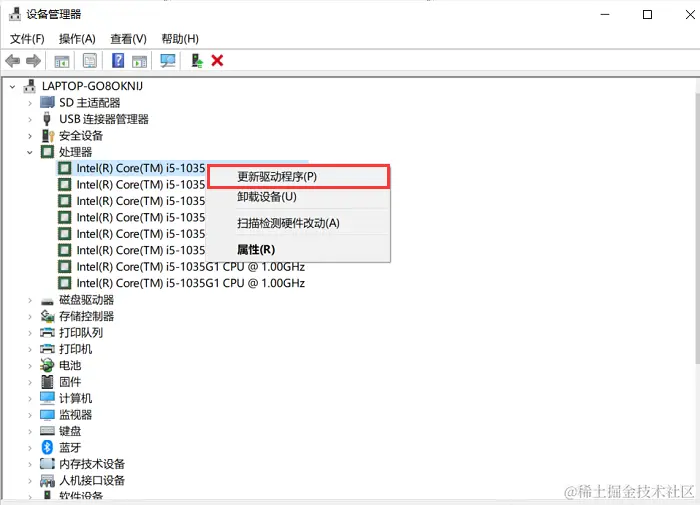
Task: Expand the 磁盘驱动器 node
Action: pos(29,300)
